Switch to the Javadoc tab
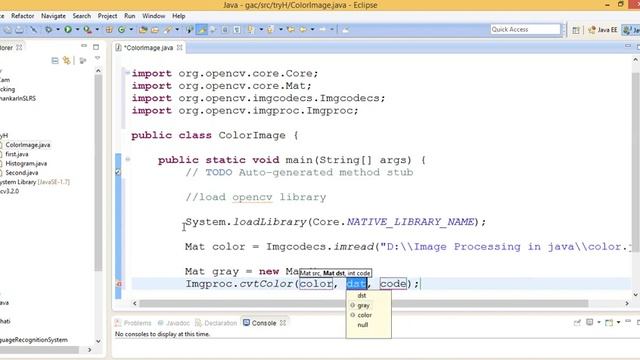 point(174,323)
